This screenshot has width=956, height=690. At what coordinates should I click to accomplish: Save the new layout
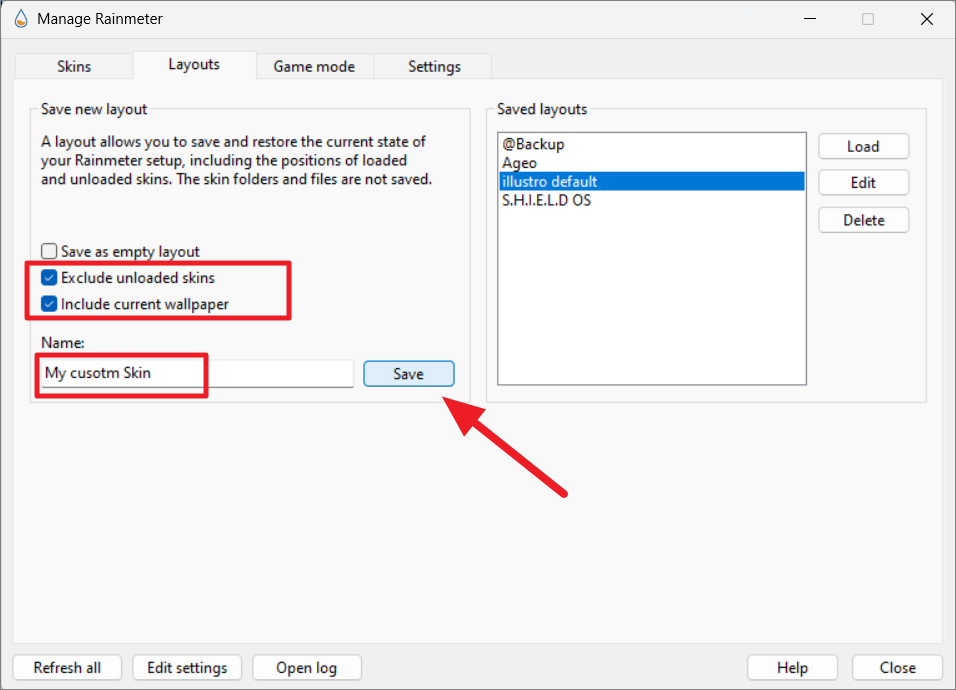click(x=408, y=374)
